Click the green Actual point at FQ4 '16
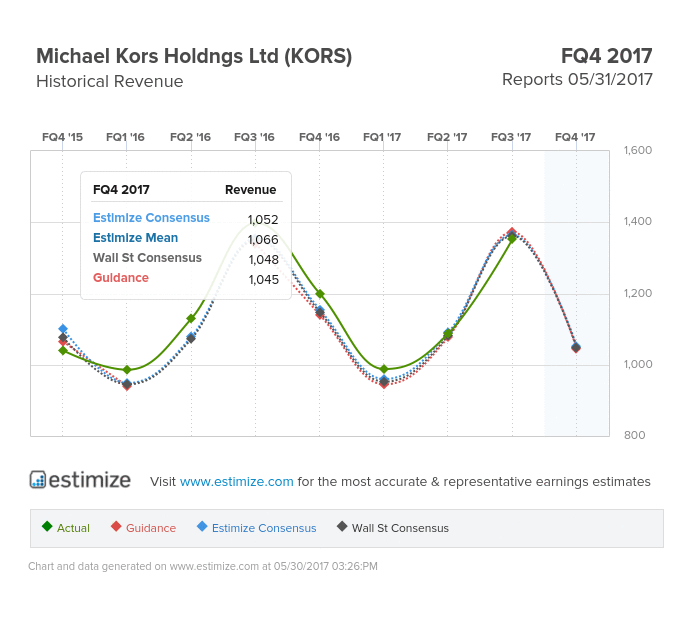685x620 pixels. (320, 294)
